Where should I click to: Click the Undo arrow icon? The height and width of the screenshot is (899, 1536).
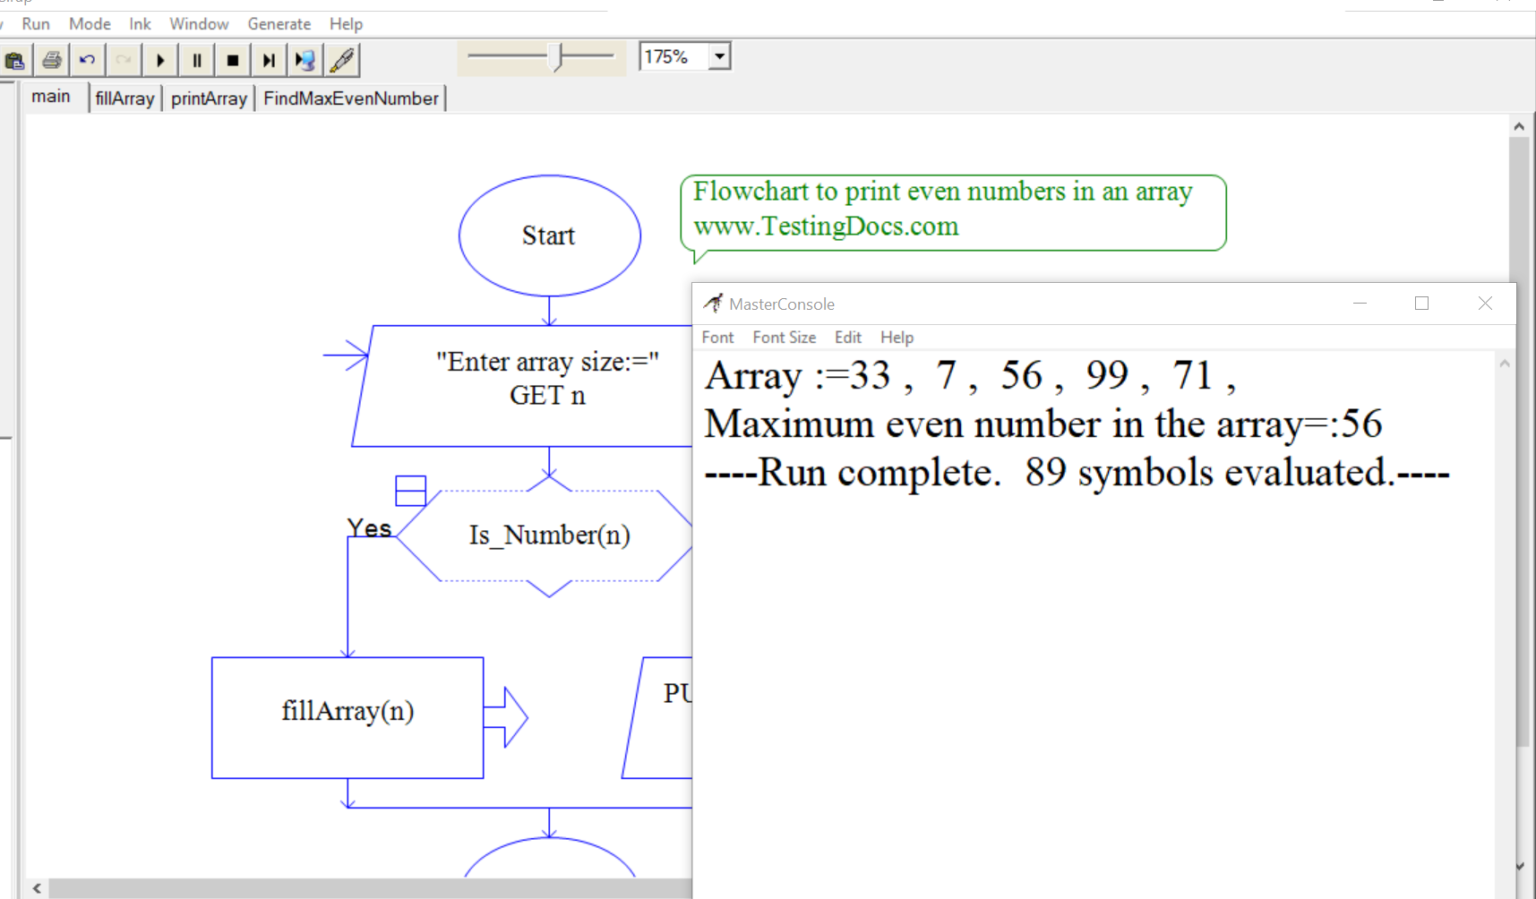coord(88,61)
